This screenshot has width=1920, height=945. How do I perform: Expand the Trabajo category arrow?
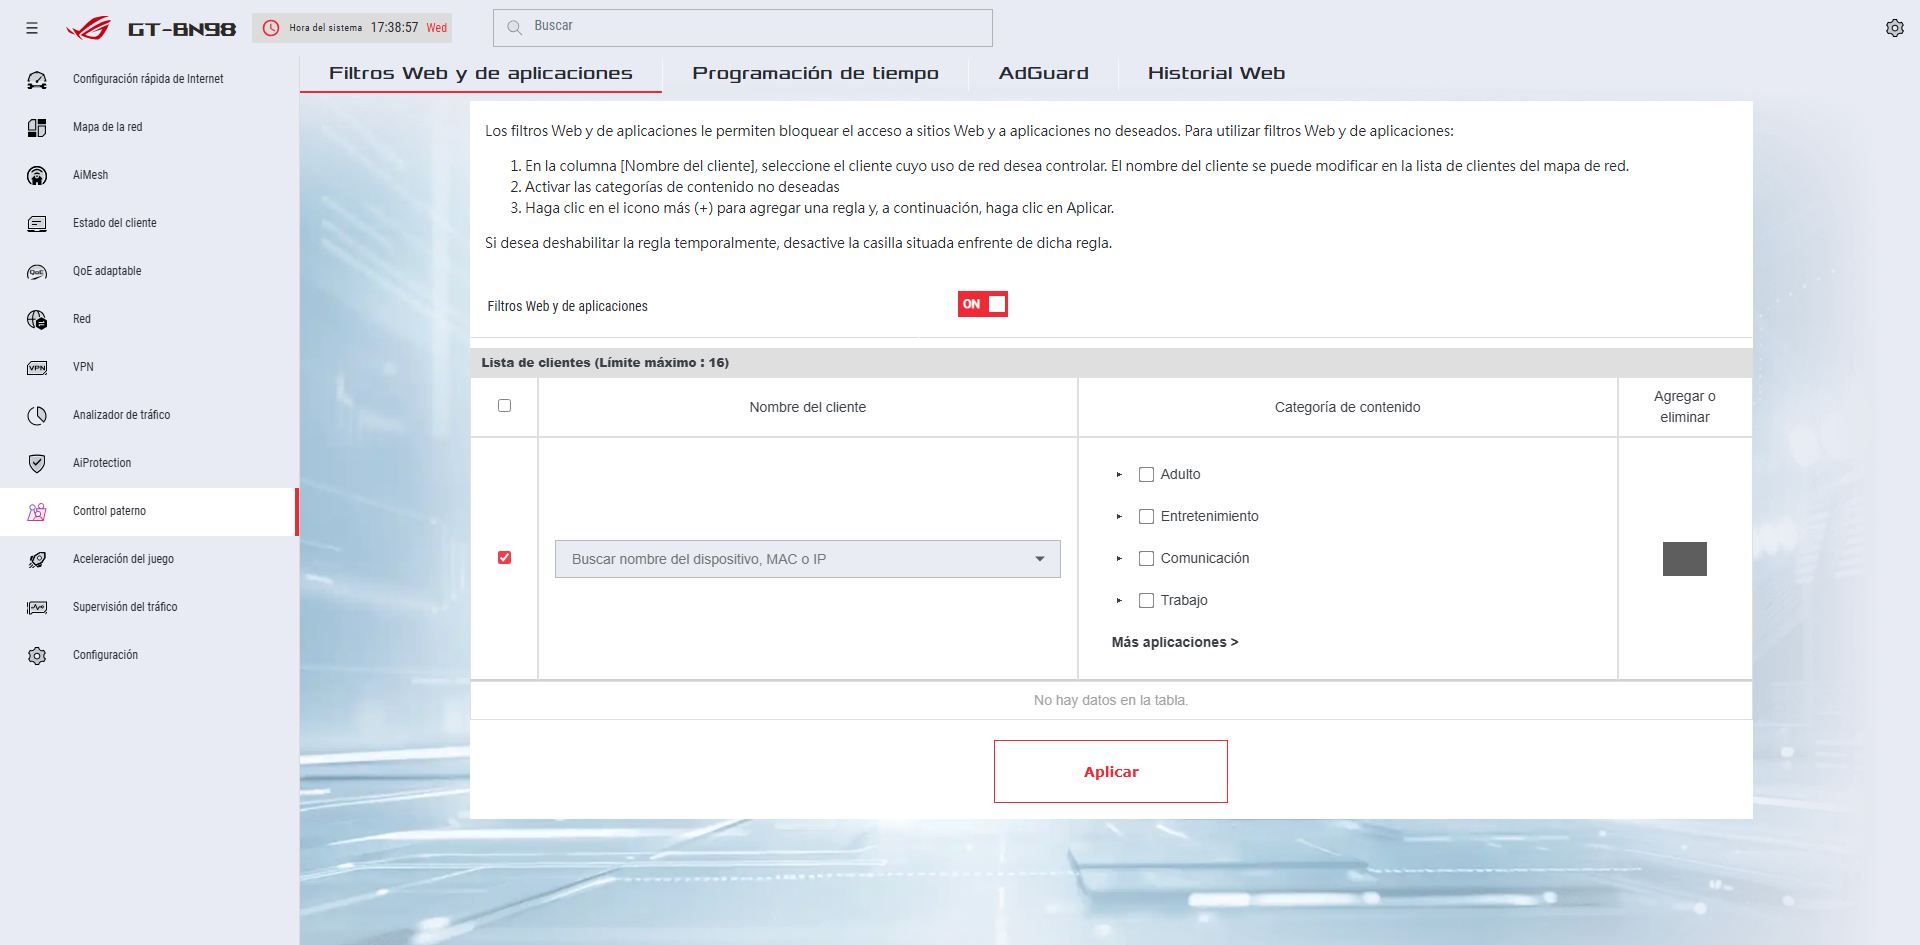(1119, 601)
